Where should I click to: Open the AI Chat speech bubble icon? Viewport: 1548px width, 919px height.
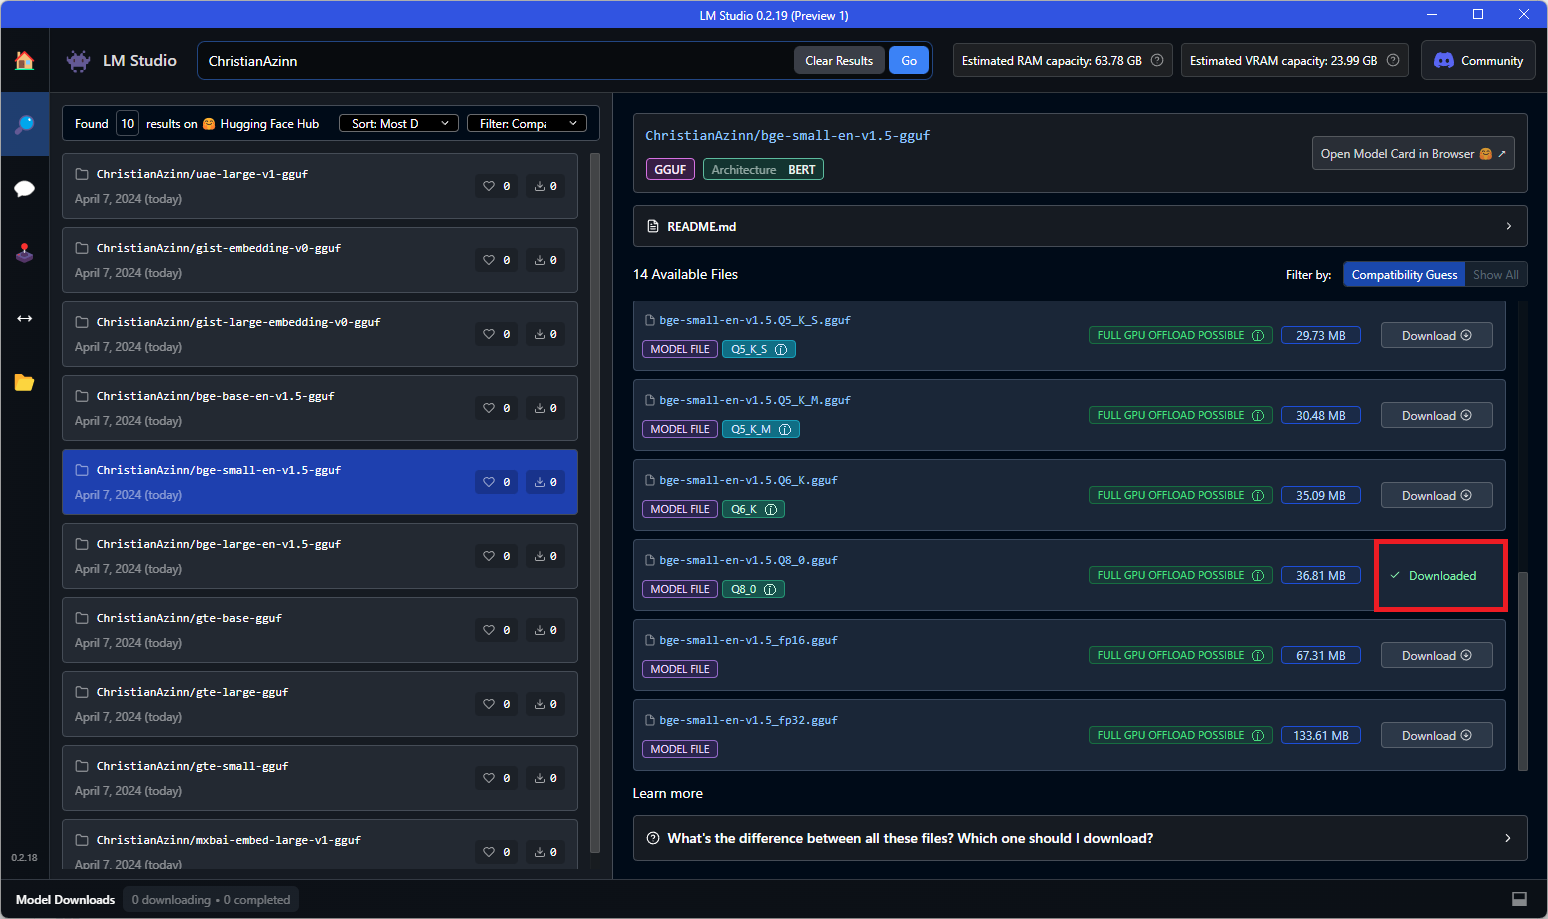tap(24, 189)
